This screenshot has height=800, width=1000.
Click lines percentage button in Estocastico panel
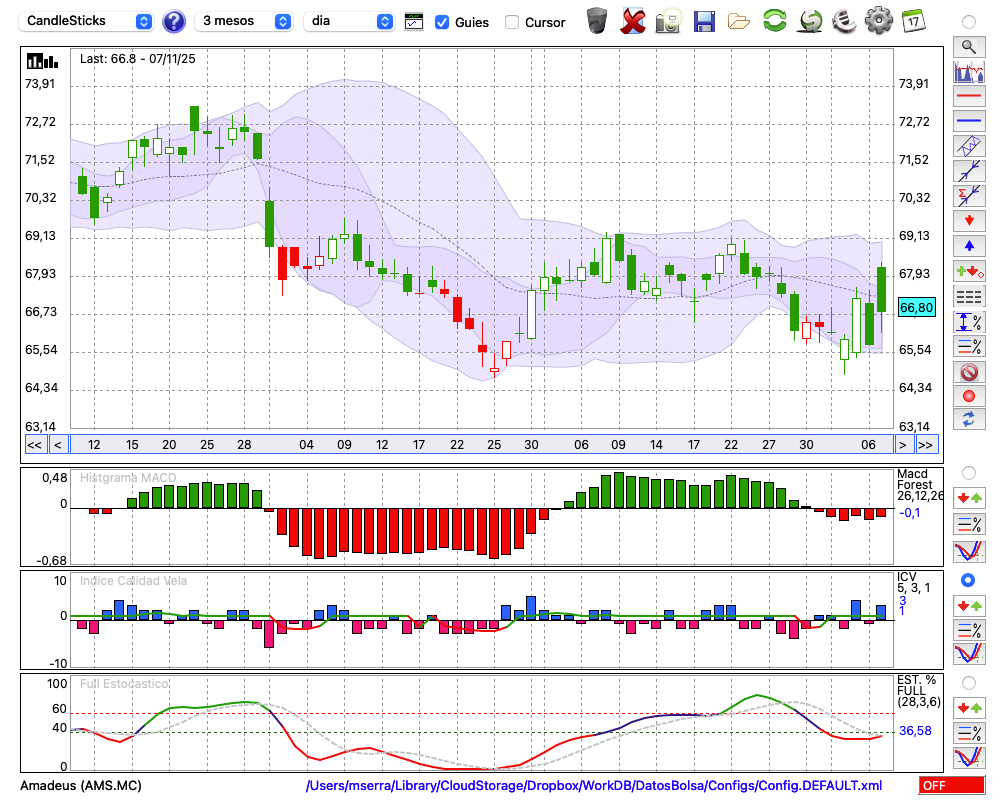pyautogui.click(x=969, y=733)
